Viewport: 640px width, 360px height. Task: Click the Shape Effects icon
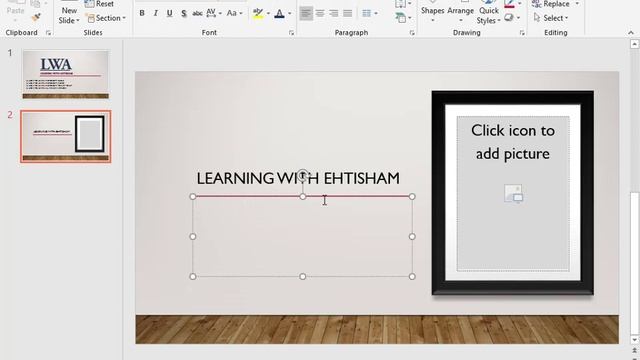(509, 18)
